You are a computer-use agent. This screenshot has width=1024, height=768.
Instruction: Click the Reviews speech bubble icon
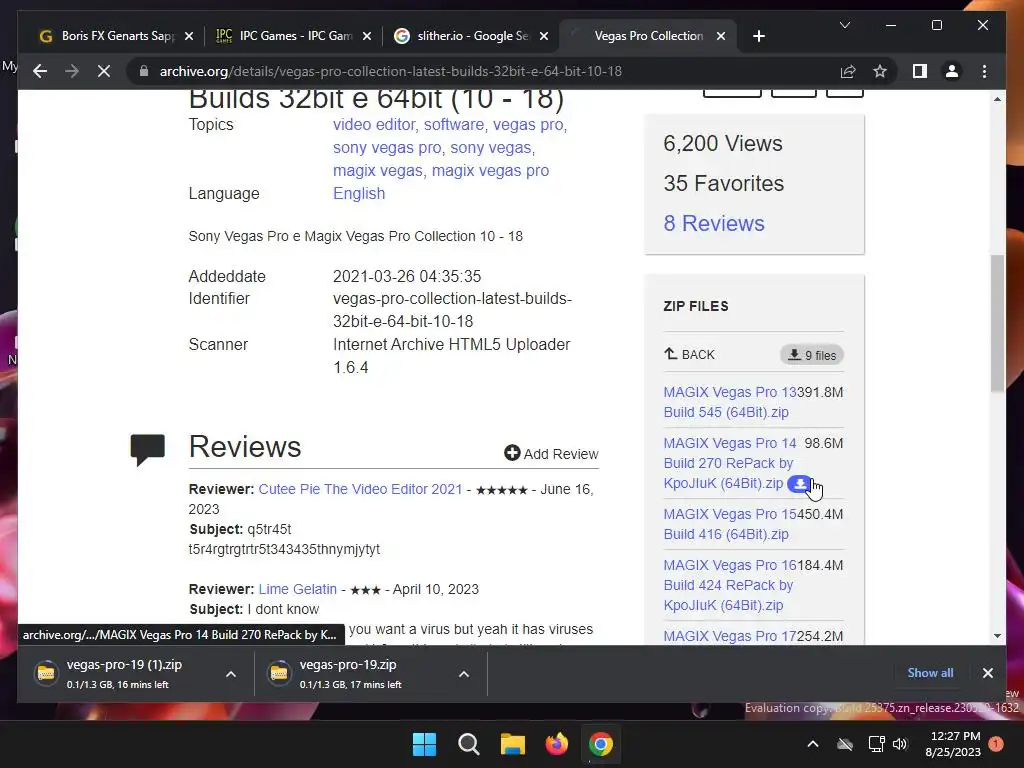coord(148,449)
